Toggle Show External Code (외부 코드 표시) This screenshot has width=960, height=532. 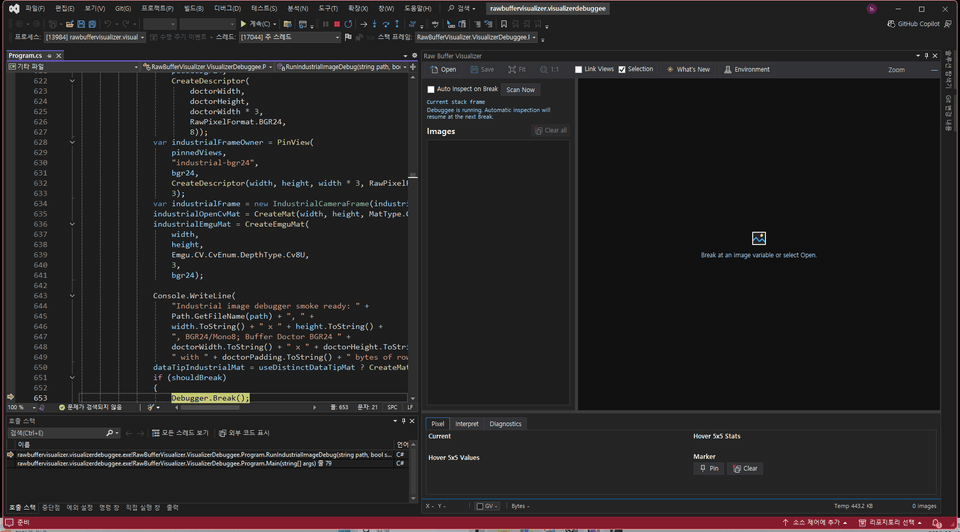[244, 433]
